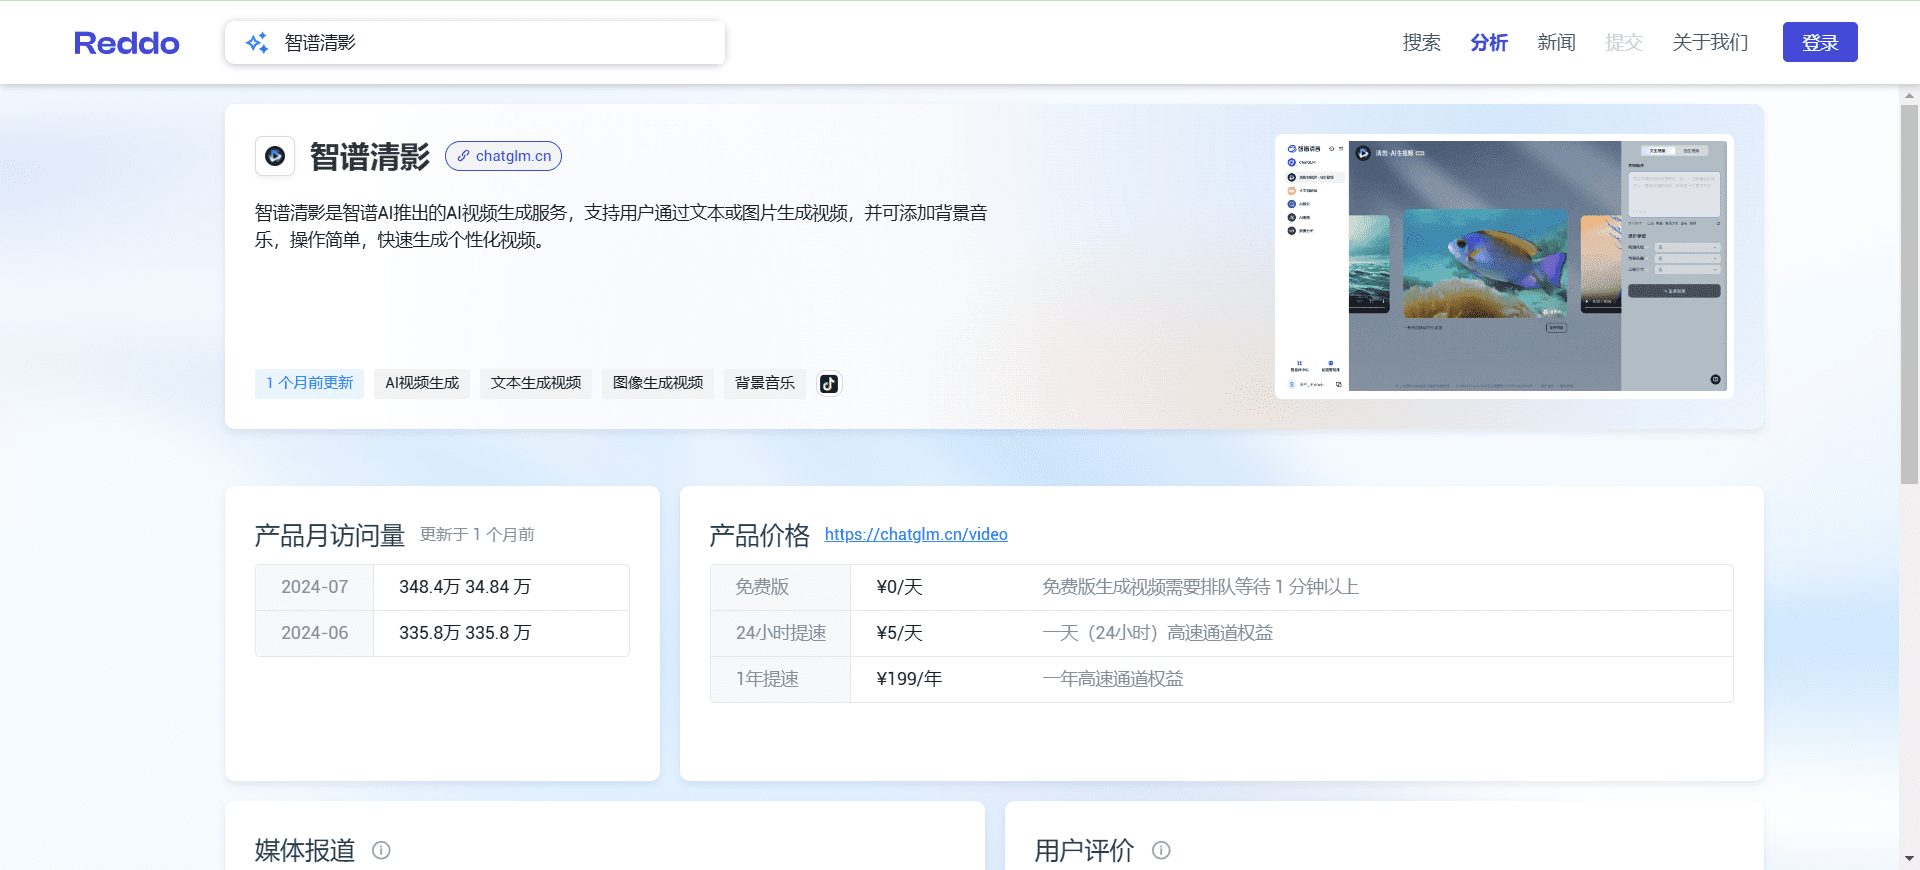Click the sparkle AI icon in search box
This screenshot has width=1920, height=870.
tap(257, 43)
